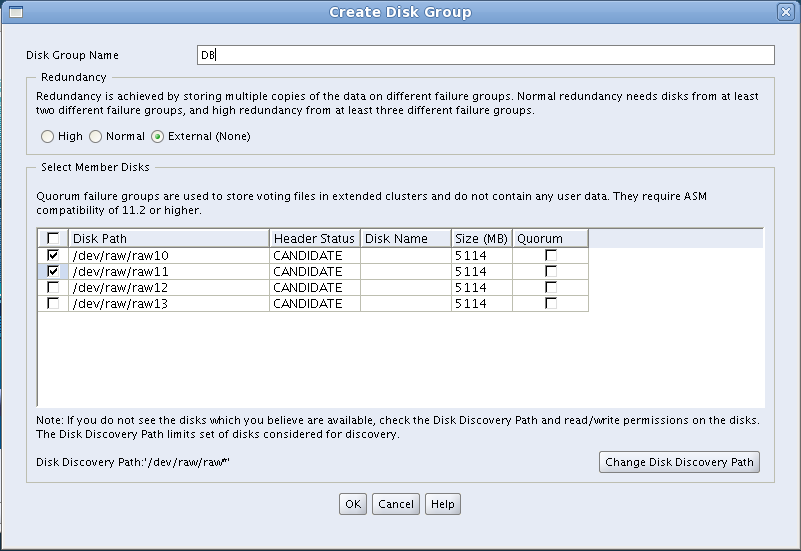Select External (None) redundancy option

(x=157, y=136)
